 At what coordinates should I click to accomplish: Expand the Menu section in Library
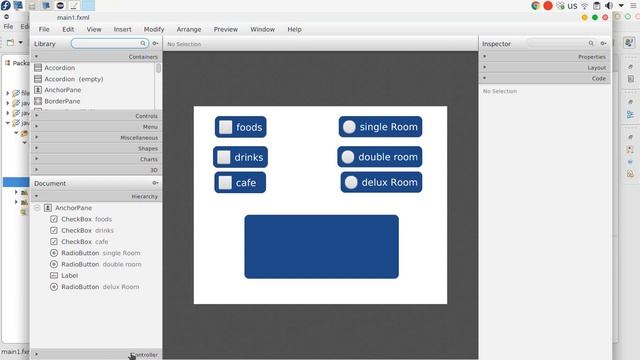coord(96,127)
